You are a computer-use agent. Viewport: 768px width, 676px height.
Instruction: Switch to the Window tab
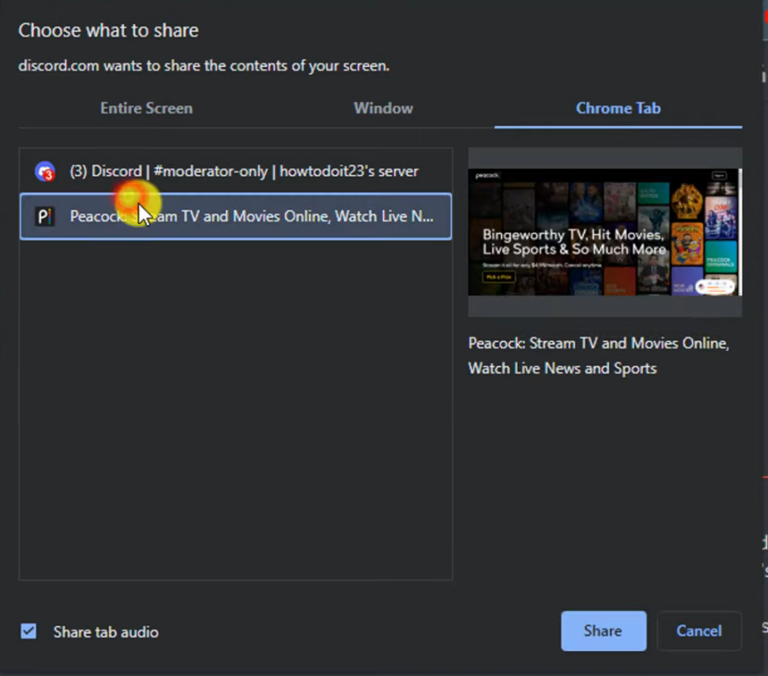pos(383,108)
